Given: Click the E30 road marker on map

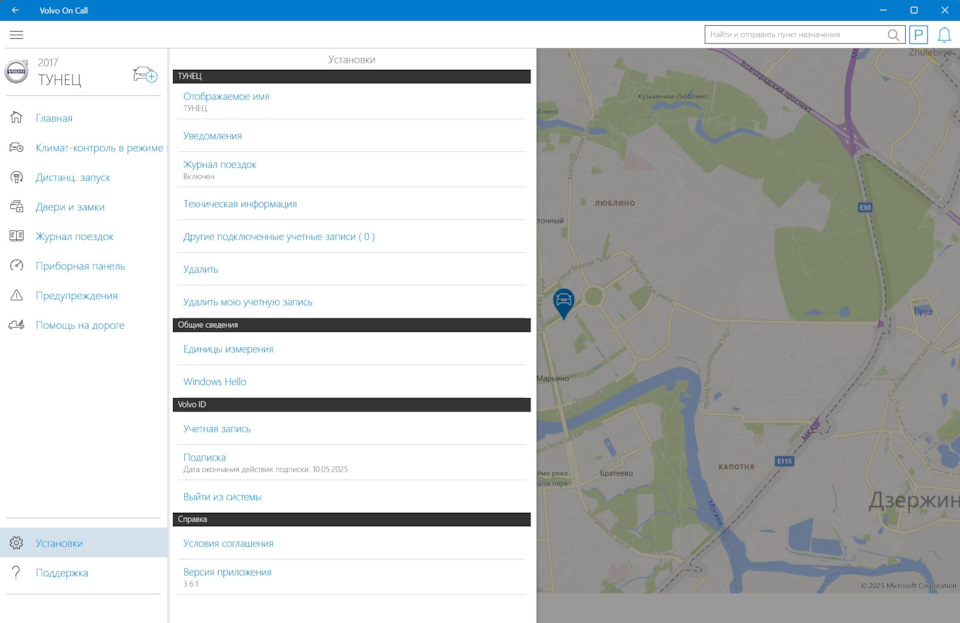Looking at the screenshot, I should click(x=864, y=207).
